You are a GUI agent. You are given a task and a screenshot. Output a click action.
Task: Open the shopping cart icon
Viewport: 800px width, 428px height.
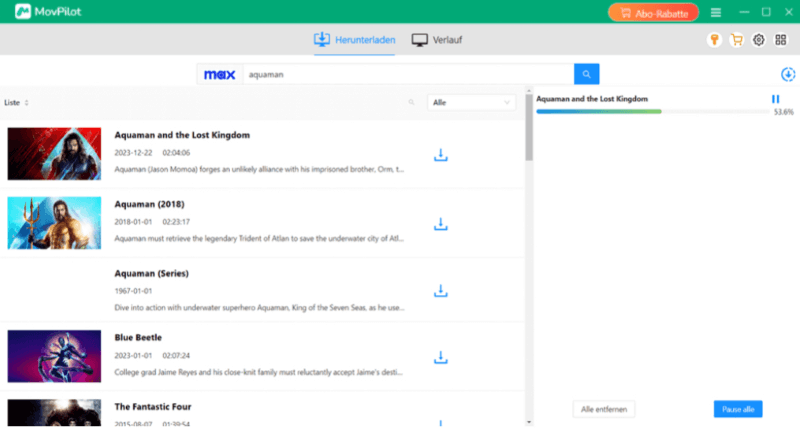736,40
